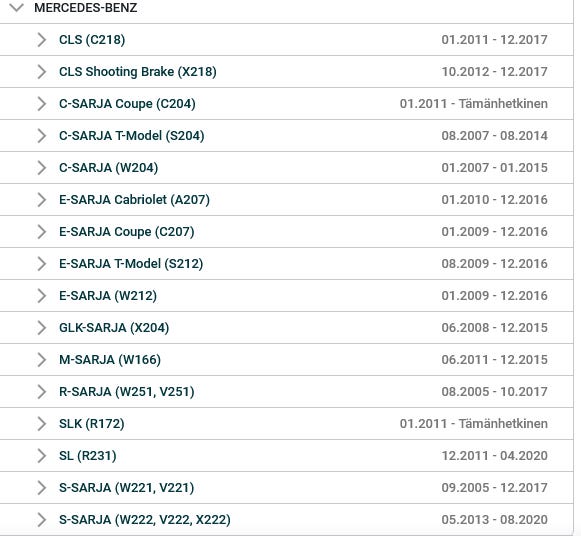Image resolution: width=581 pixels, height=536 pixels.
Task: Open GLK-SARJA (X204) model entry
Action: 114,328
